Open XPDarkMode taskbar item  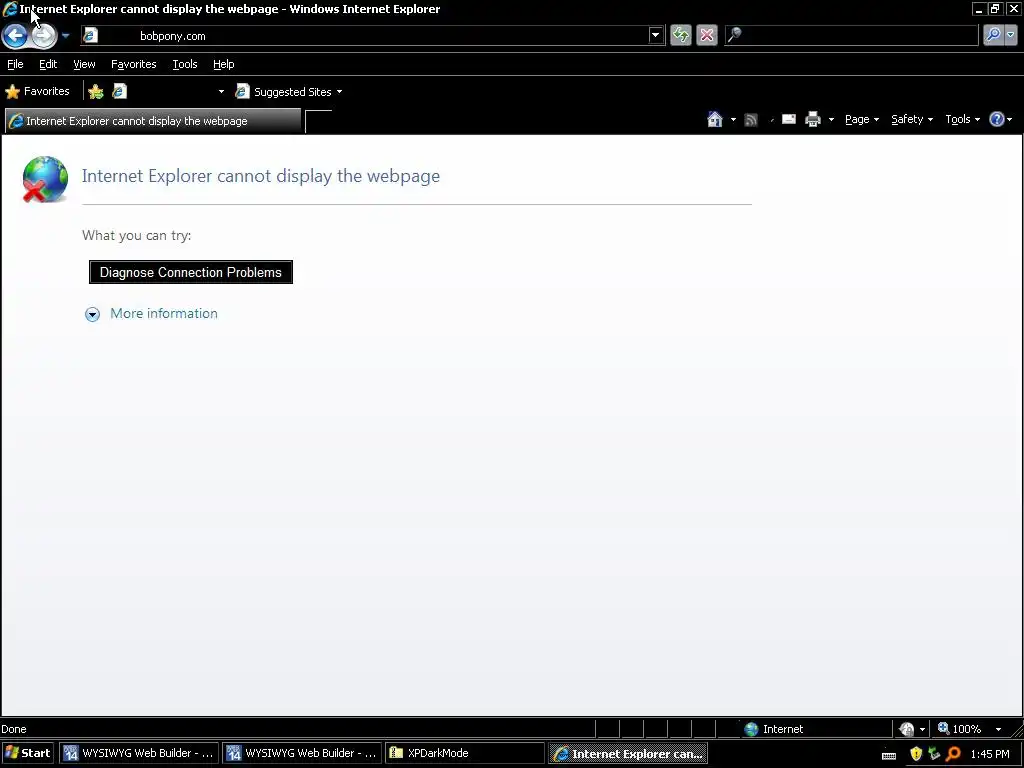point(465,753)
